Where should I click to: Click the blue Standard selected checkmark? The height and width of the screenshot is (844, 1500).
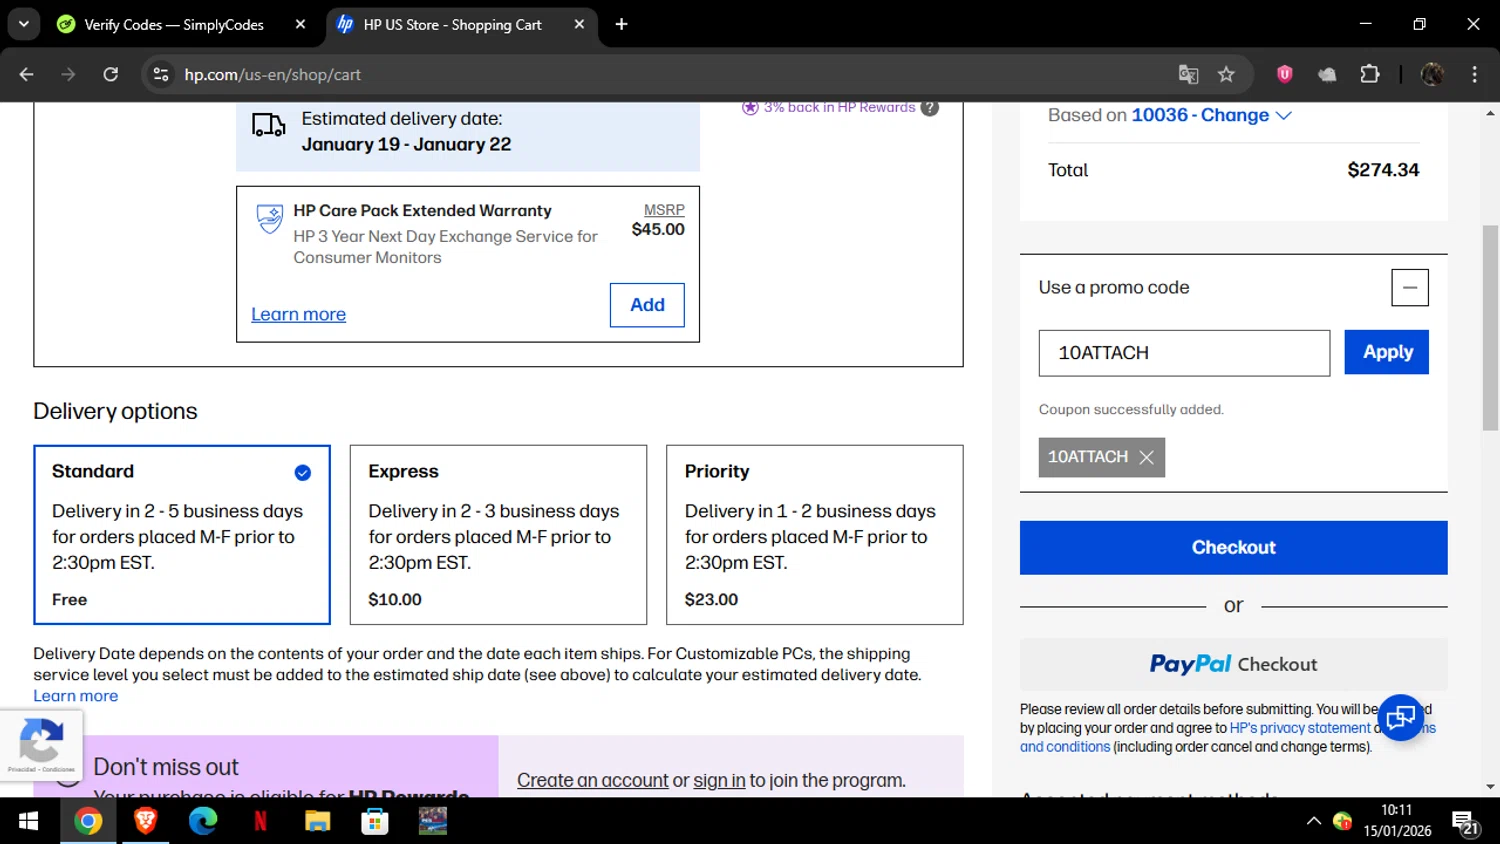point(303,473)
